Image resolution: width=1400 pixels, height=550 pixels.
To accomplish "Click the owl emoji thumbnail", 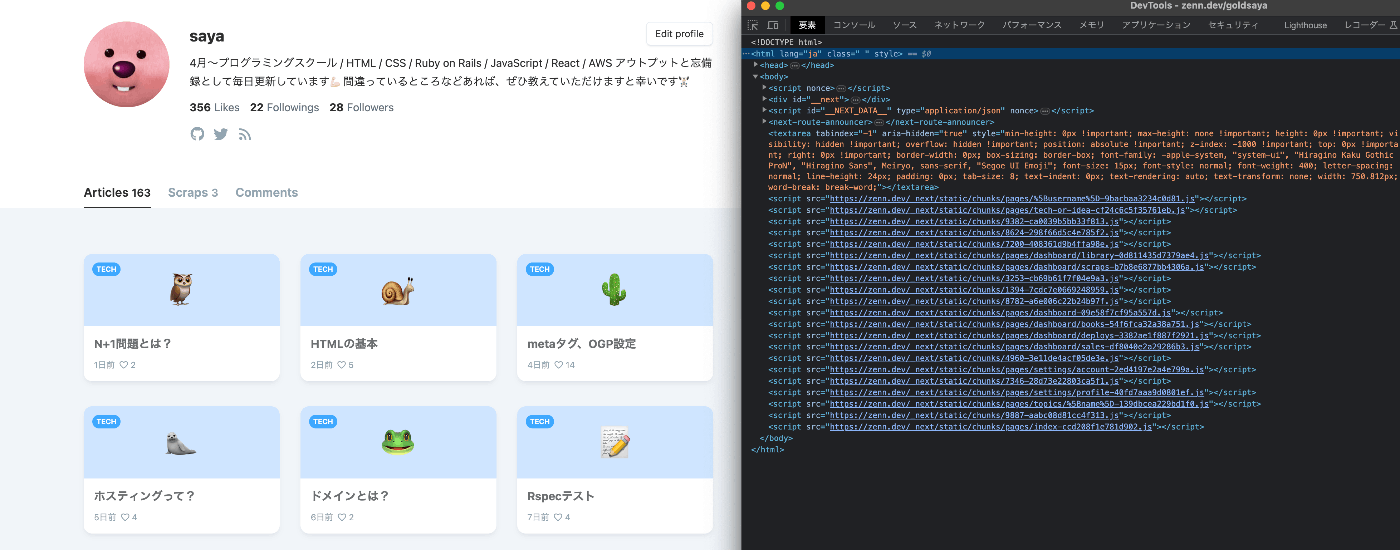I will (x=181, y=290).
